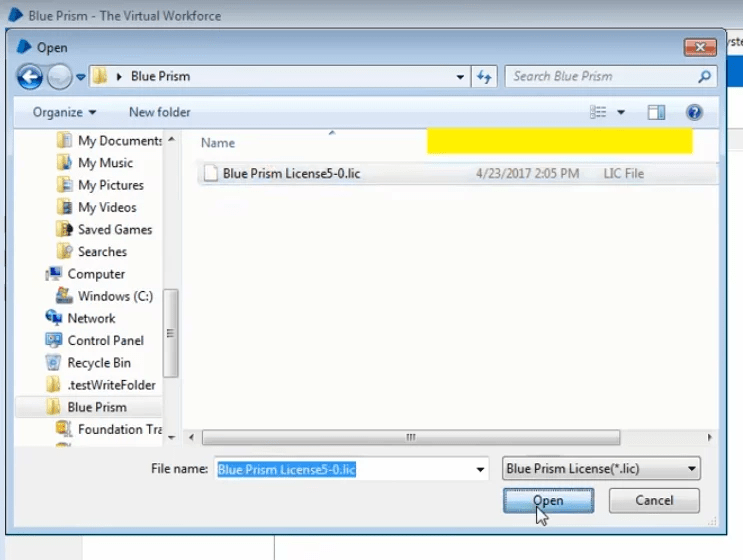Click the New folder button
Viewport: 743px width, 560px height.
click(x=160, y=112)
